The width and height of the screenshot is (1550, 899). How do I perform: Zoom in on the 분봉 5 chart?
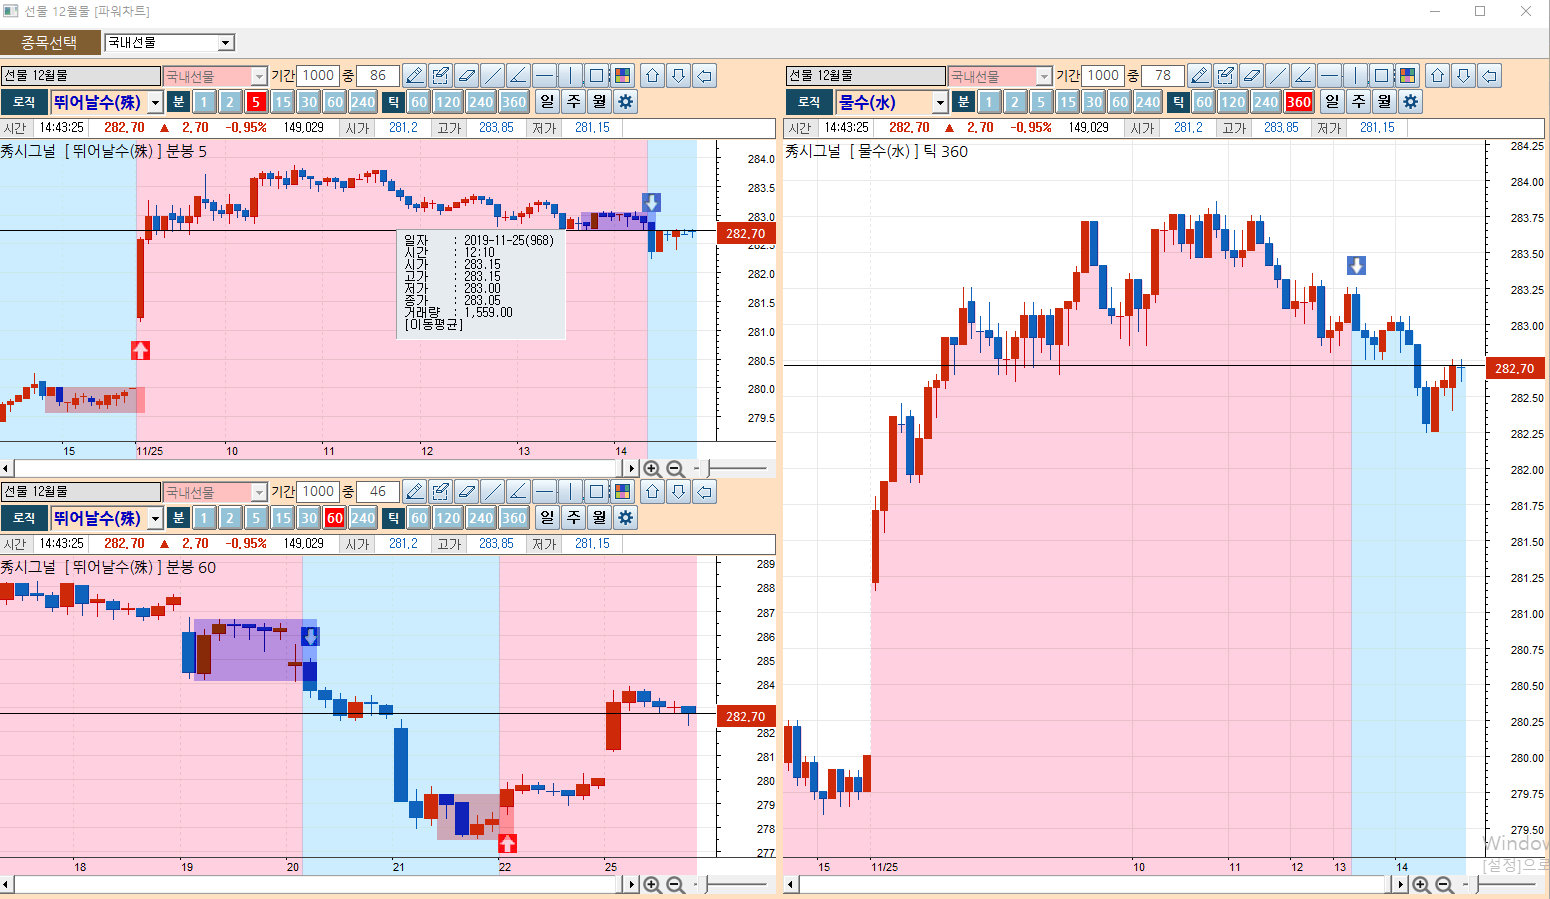point(652,468)
